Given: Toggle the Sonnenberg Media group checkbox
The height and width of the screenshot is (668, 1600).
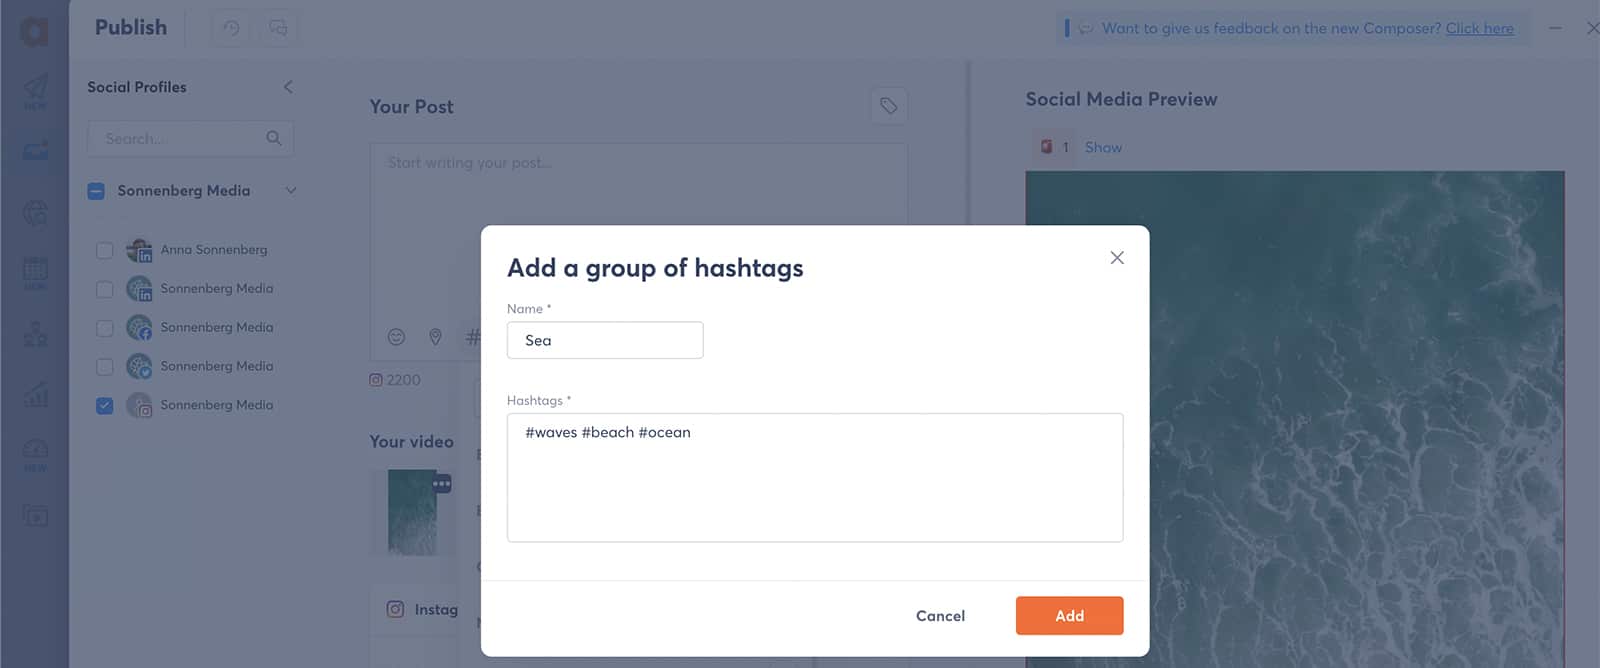Looking at the screenshot, I should click(96, 191).
